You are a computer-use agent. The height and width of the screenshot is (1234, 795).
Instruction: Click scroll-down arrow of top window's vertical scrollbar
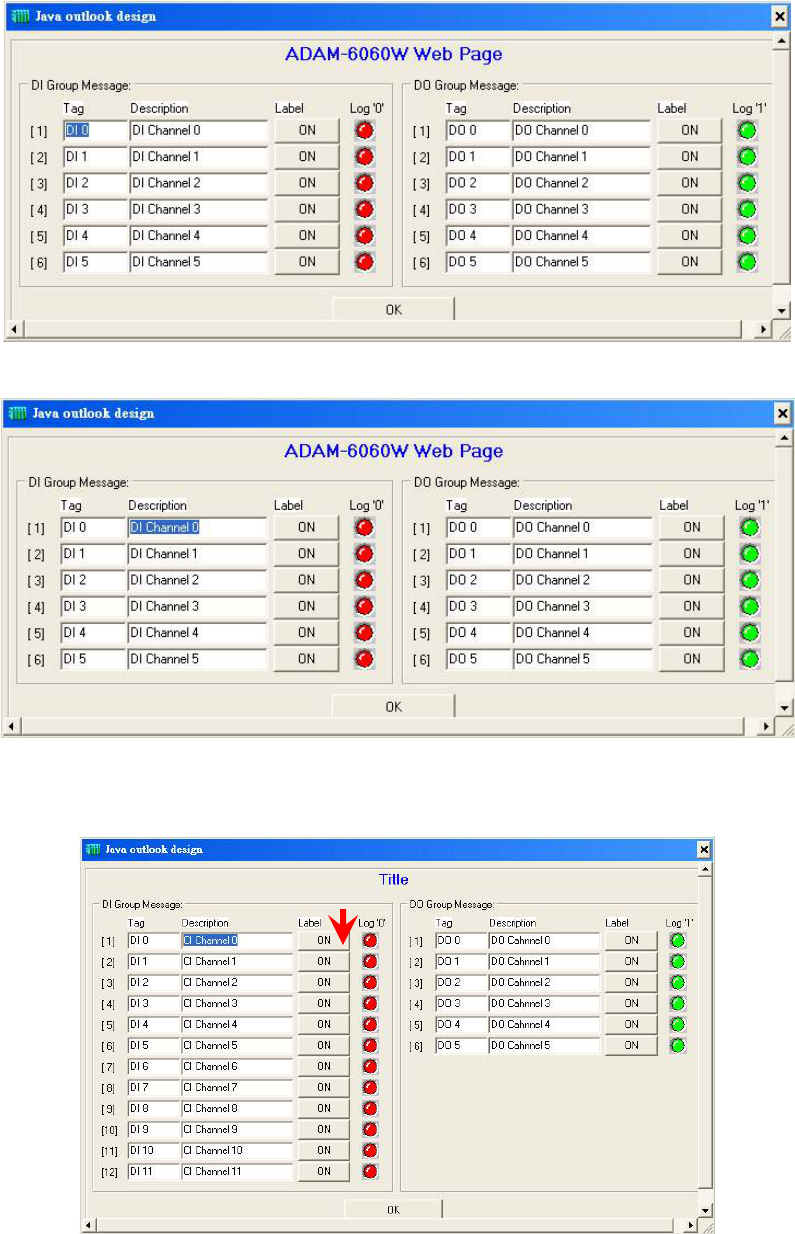[x=783, y=312]
